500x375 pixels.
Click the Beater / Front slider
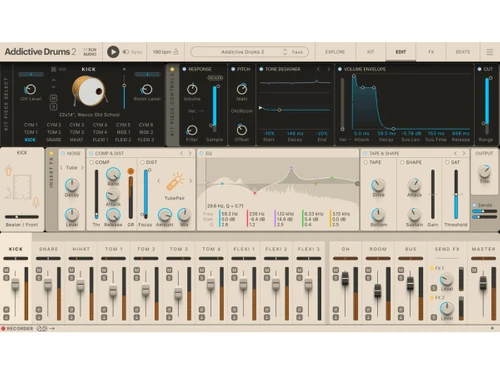(22, 217)
